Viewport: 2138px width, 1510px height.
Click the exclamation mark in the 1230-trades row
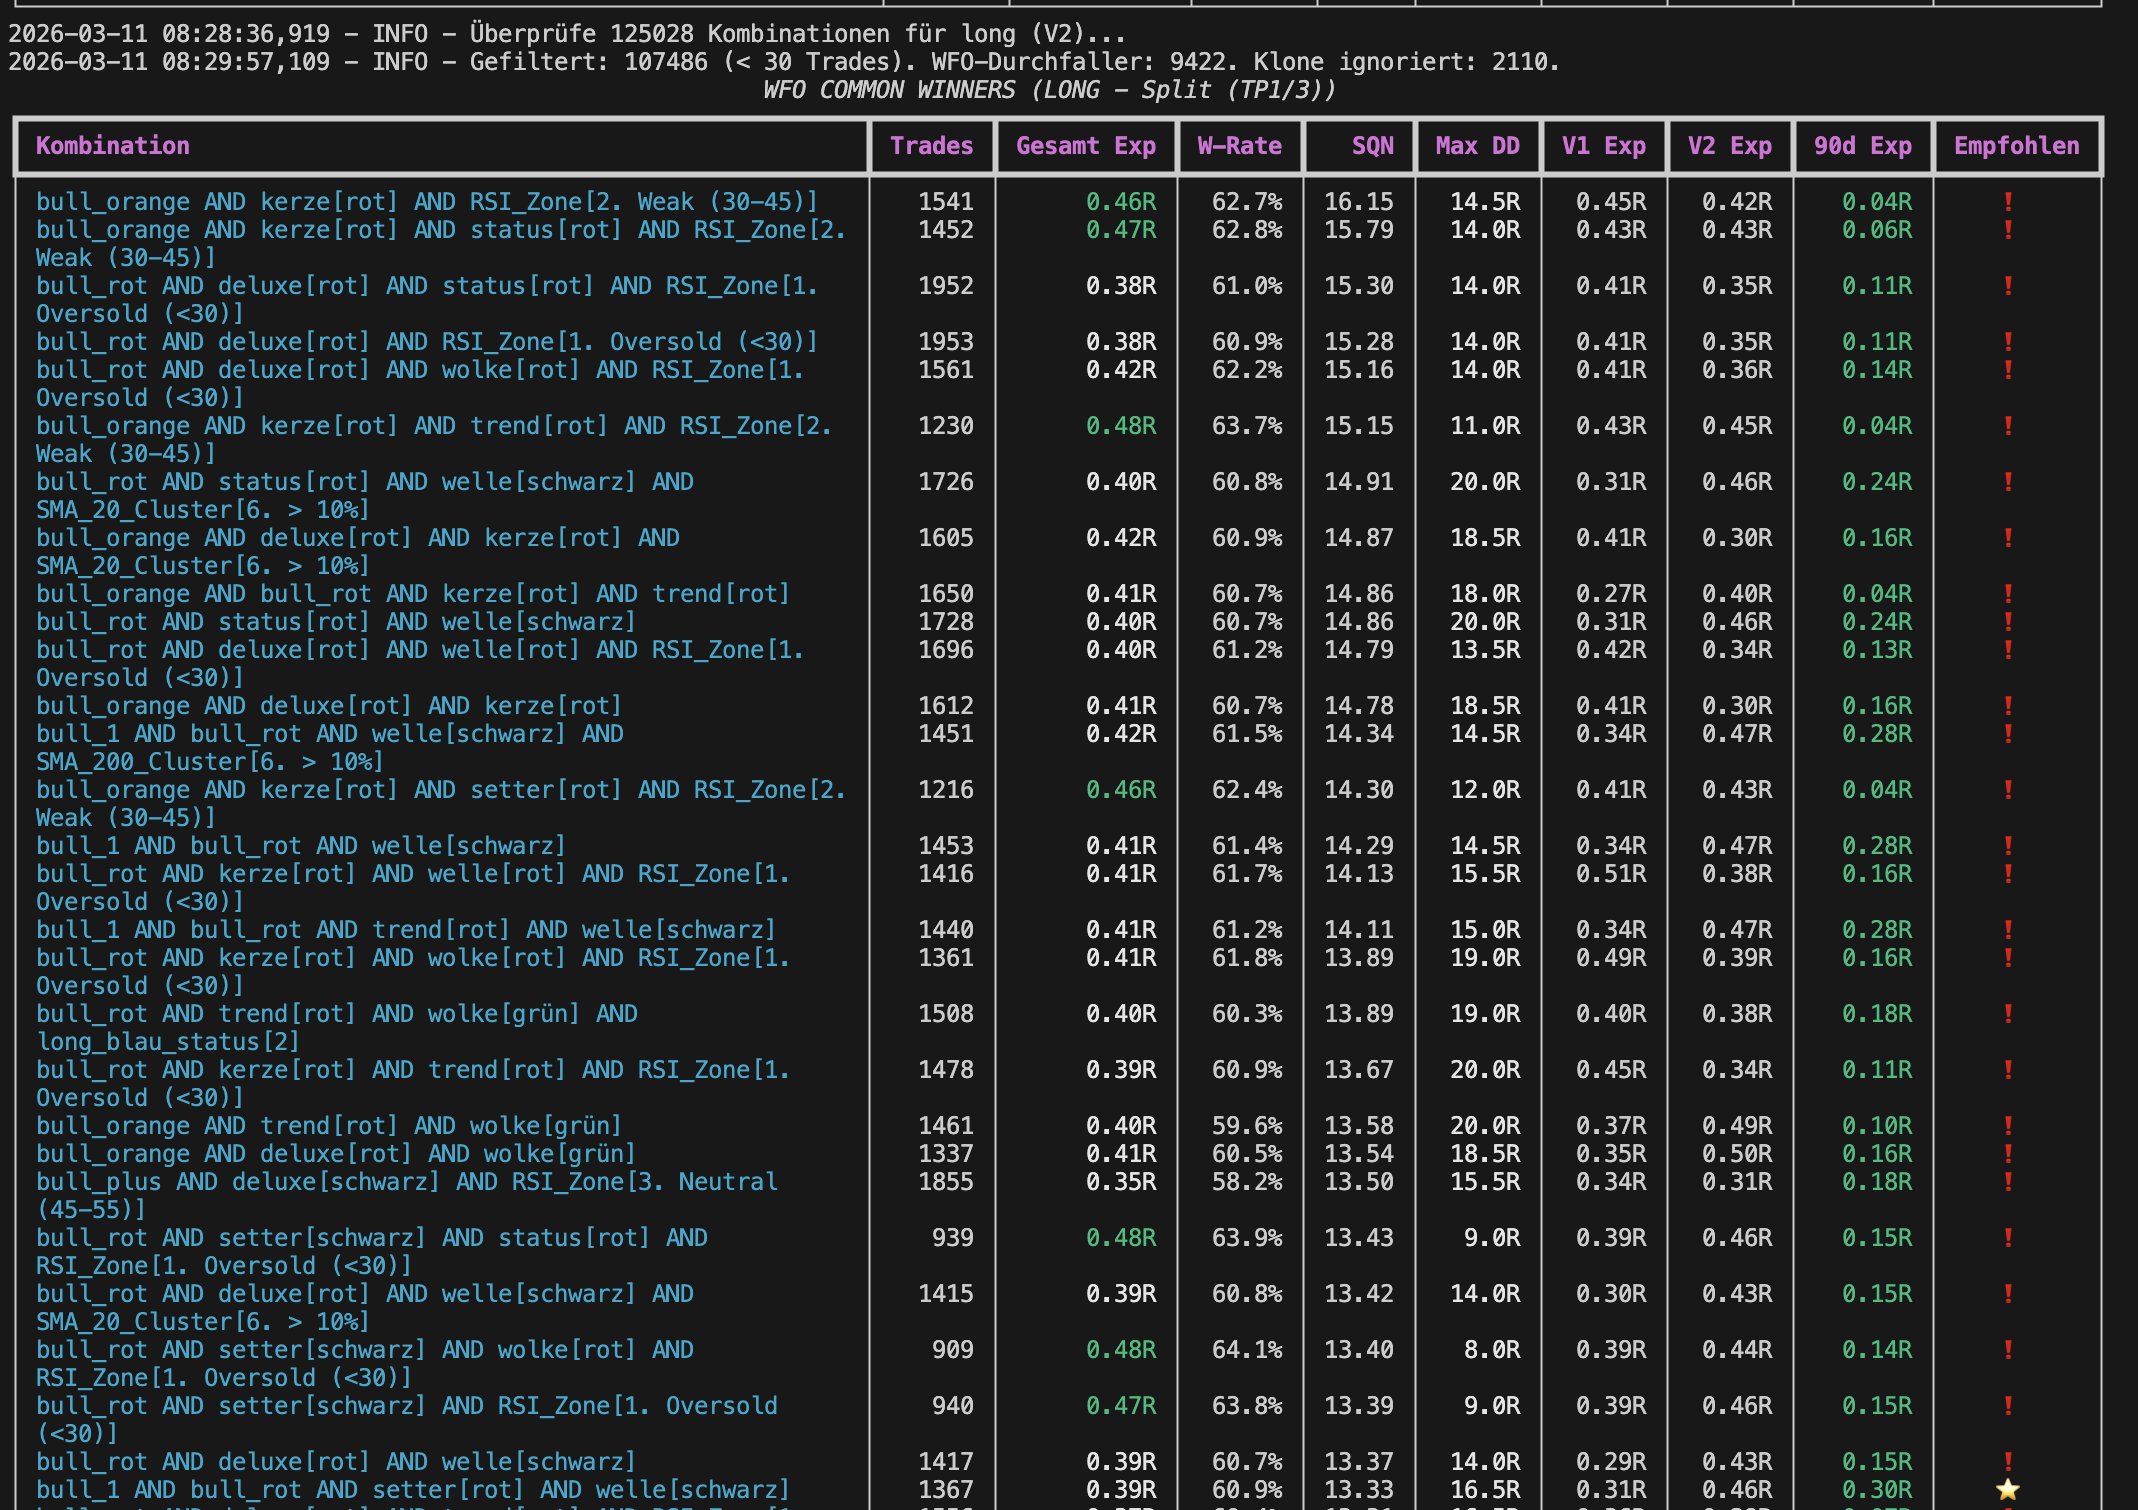click(x=2007, y=426)
